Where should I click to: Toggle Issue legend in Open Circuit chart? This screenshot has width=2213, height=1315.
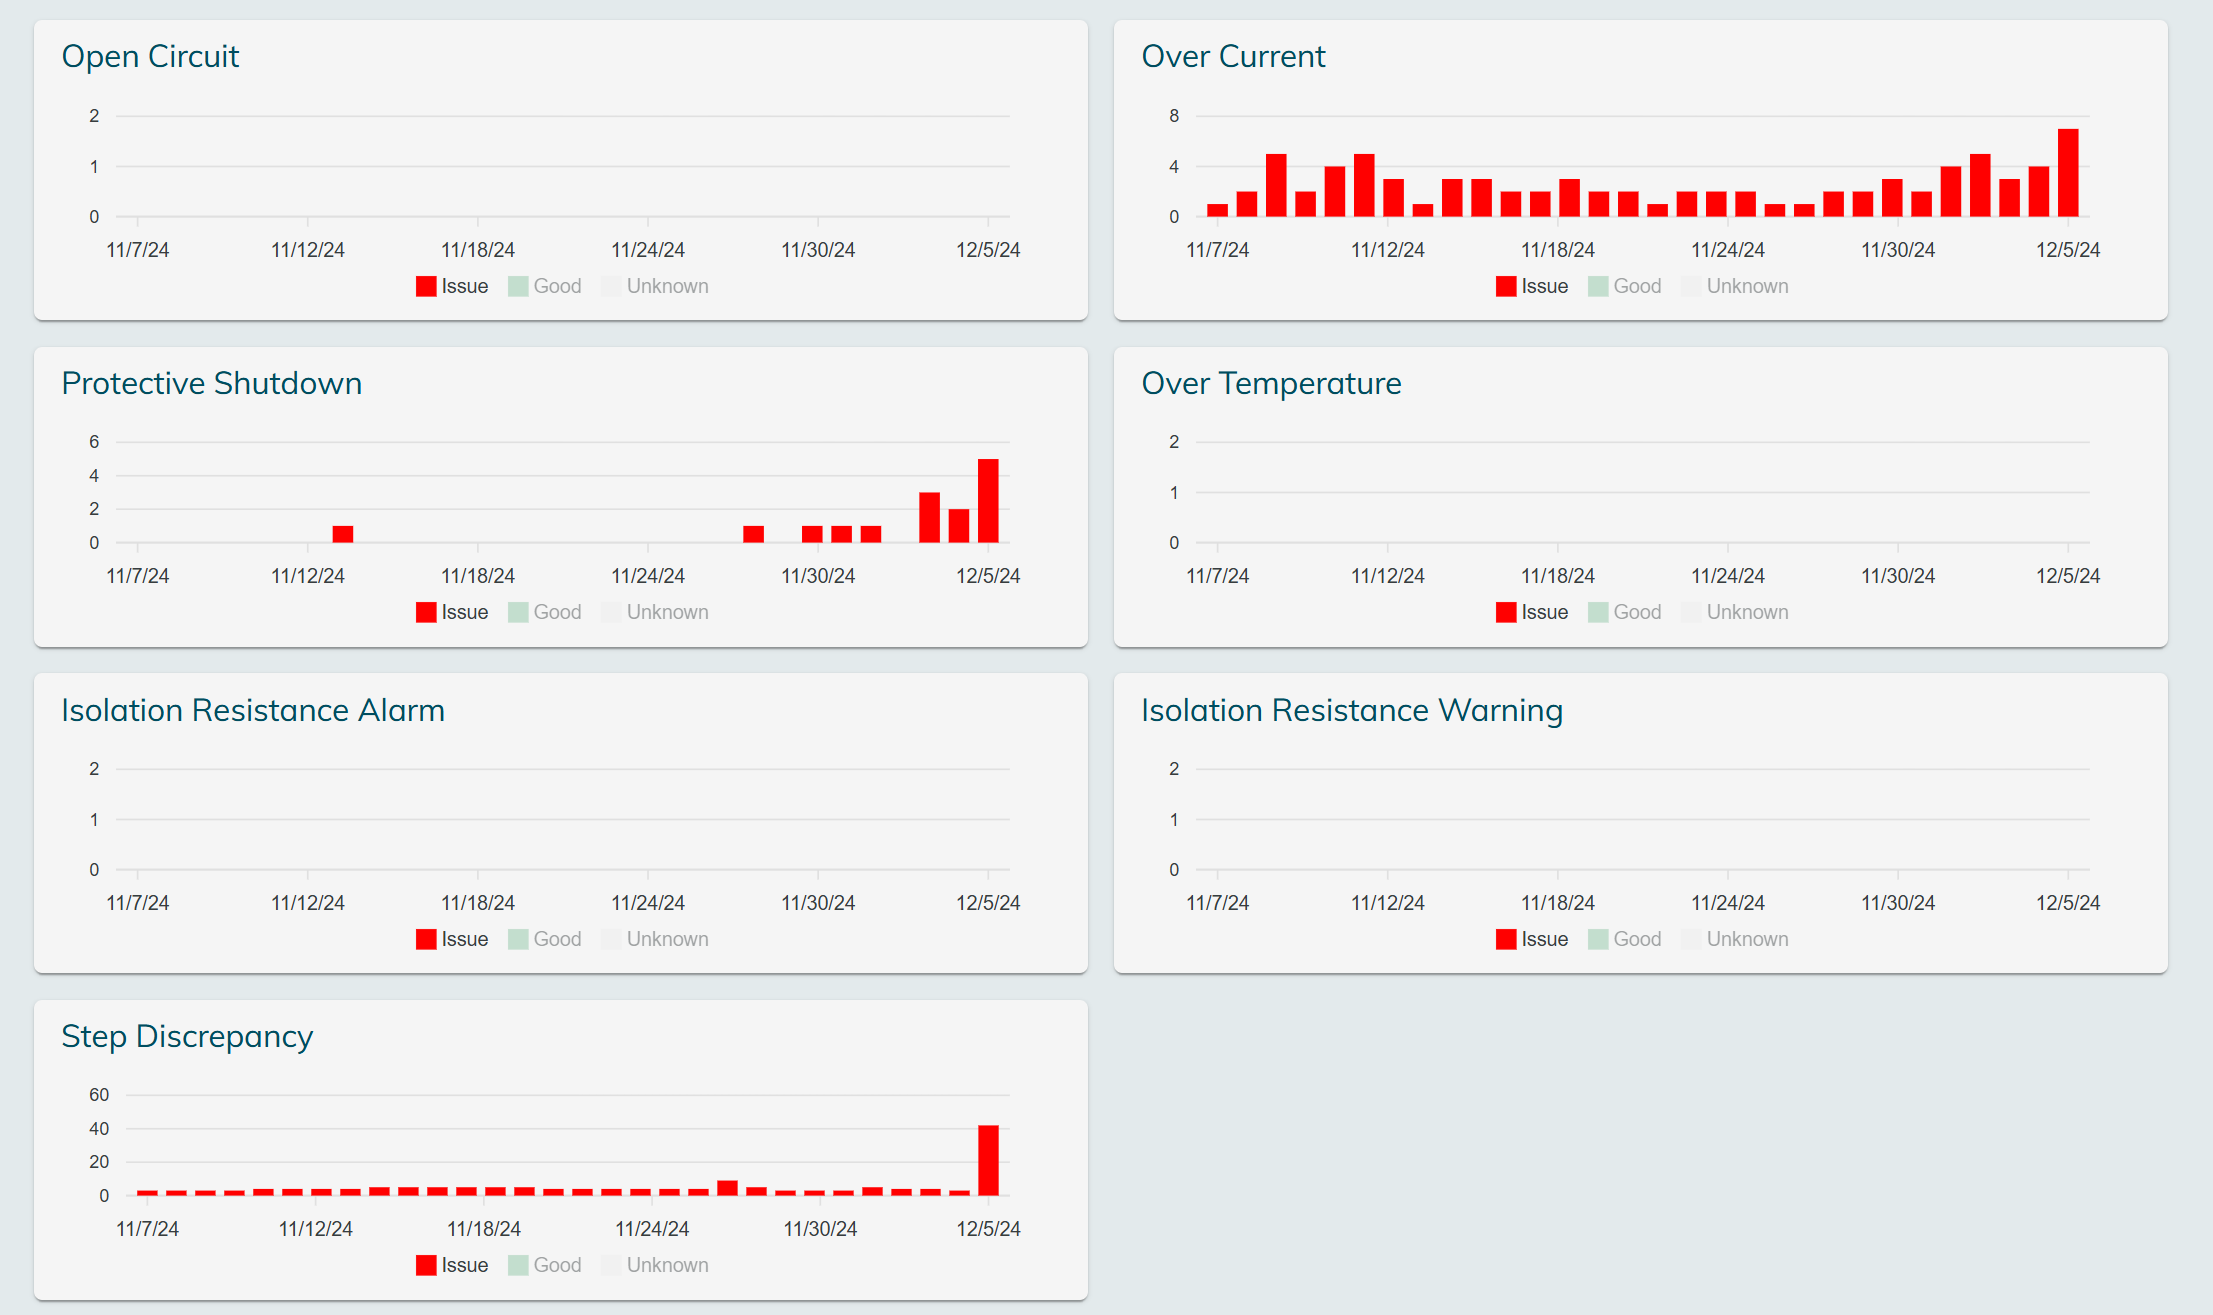pyautogui.click(x=464, y=286)
